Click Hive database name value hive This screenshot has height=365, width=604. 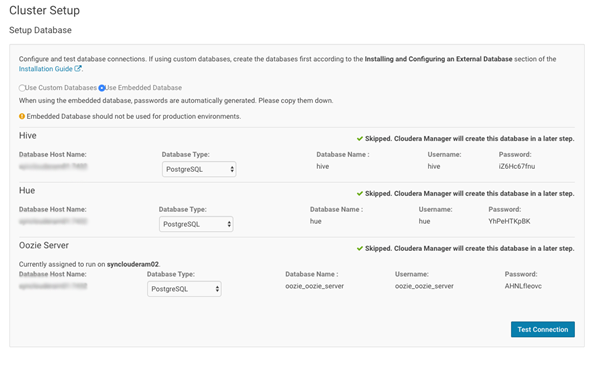(323, 166)
